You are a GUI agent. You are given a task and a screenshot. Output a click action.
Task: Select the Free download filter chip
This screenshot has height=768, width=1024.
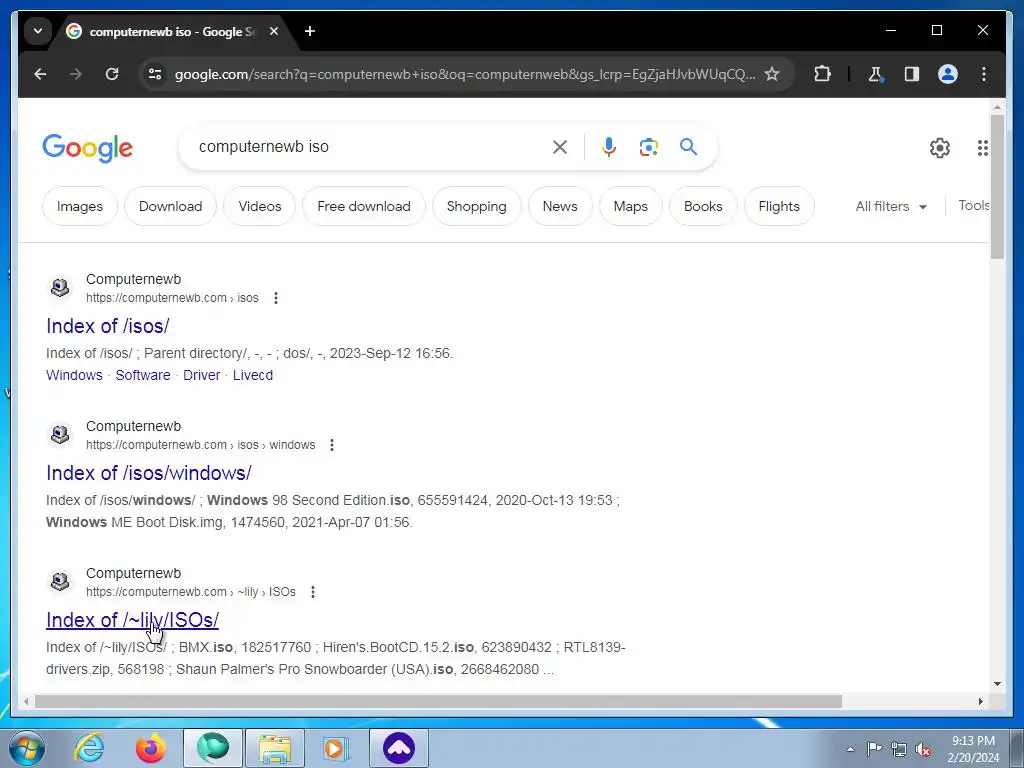[364, 206]
